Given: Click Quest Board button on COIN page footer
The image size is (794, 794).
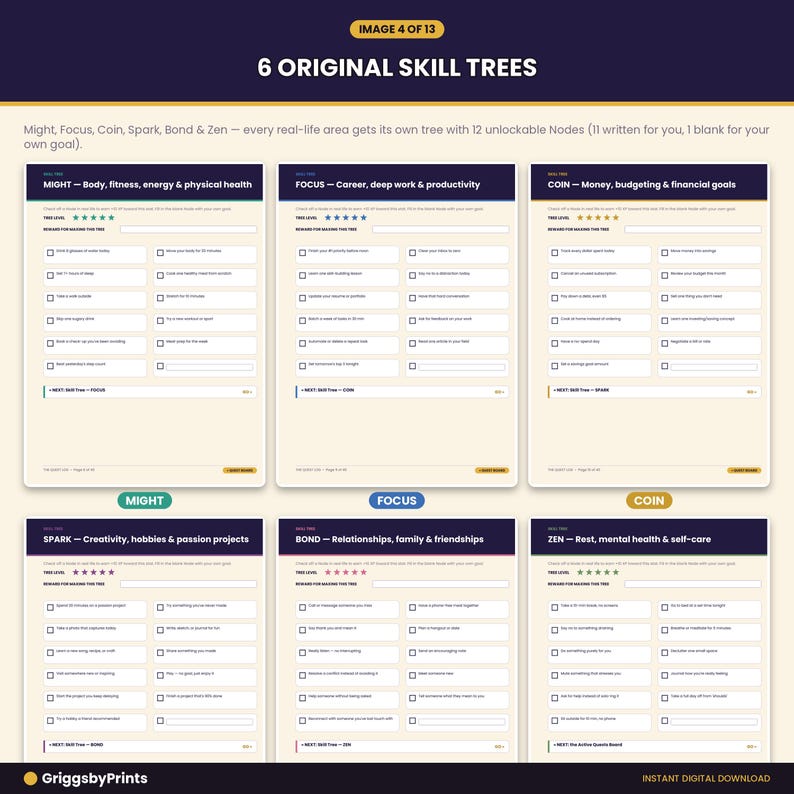Looking at the screenshot, I should [x=744, y=470].
